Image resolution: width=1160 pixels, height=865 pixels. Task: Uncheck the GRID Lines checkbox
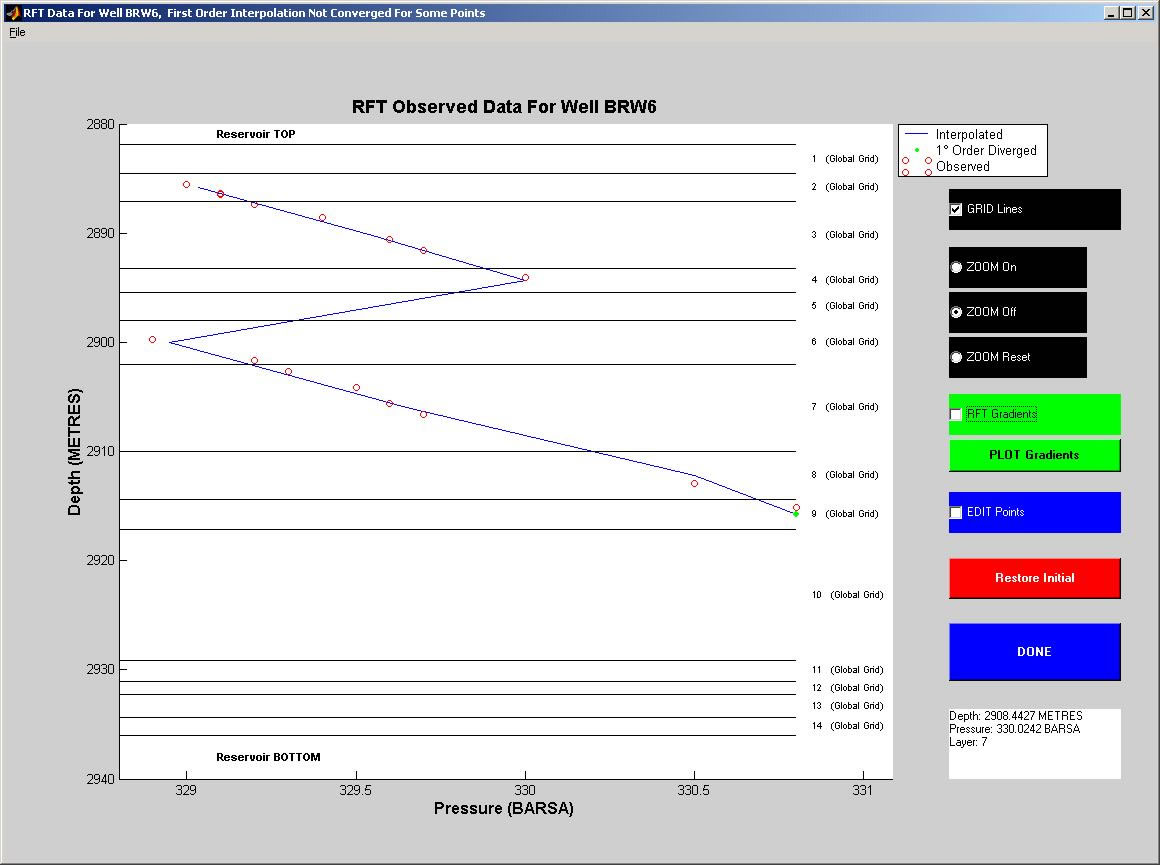[x=956, y=209]
